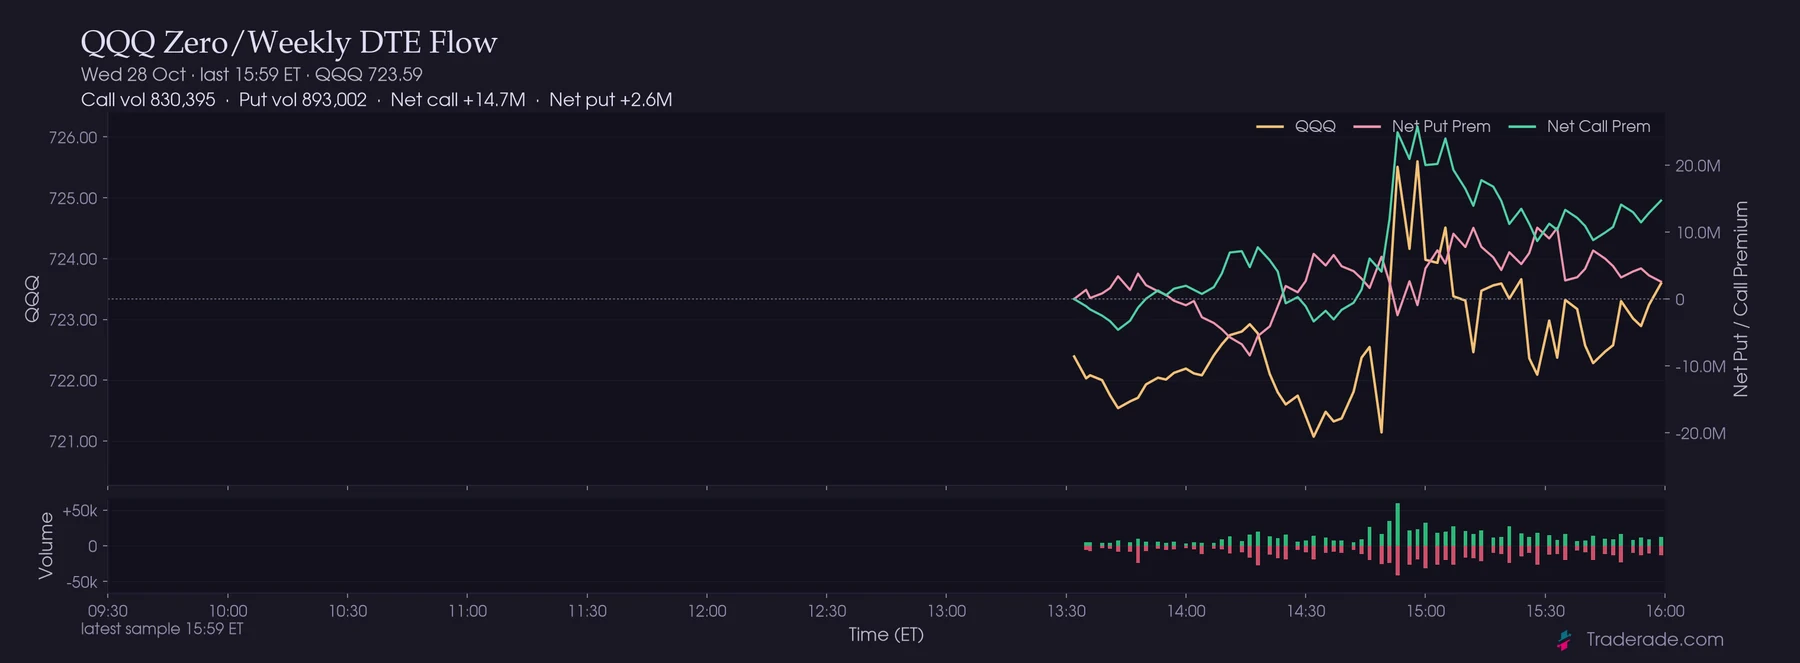Click the +50k volume tick label

(80, 511)
